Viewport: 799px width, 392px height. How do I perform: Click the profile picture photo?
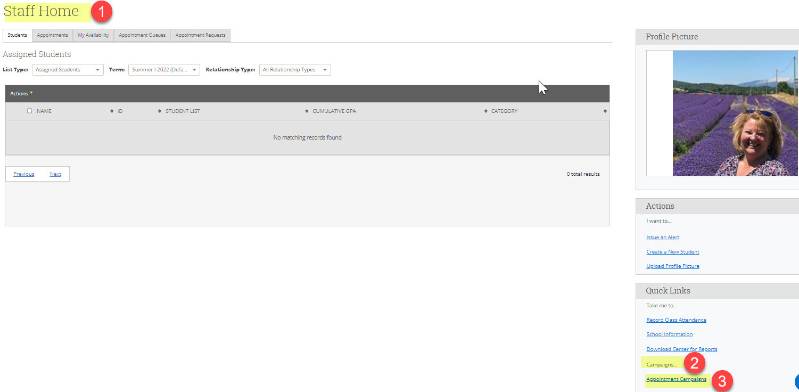pos(735,113)
